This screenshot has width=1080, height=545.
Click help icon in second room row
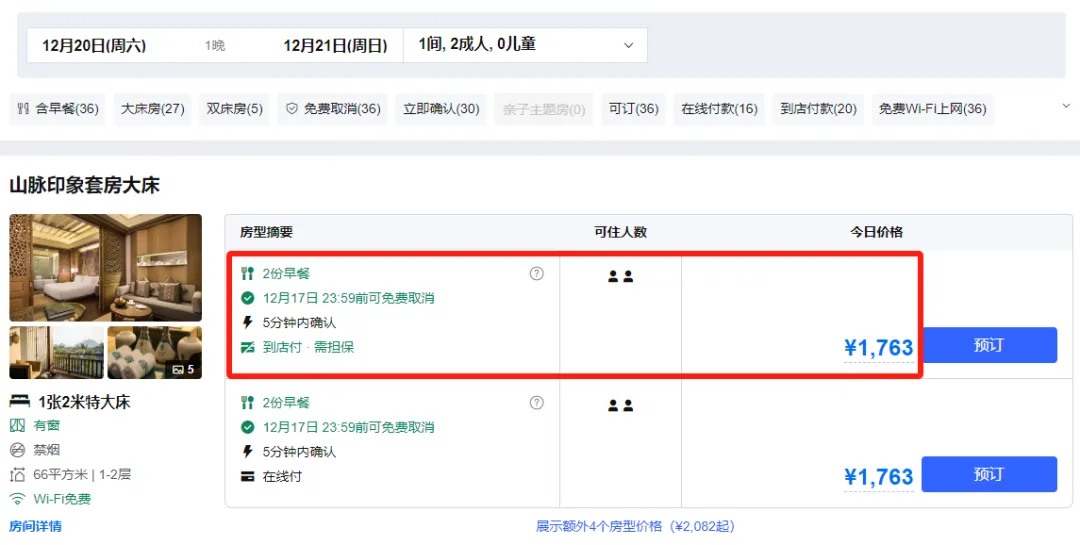point(537,403)
